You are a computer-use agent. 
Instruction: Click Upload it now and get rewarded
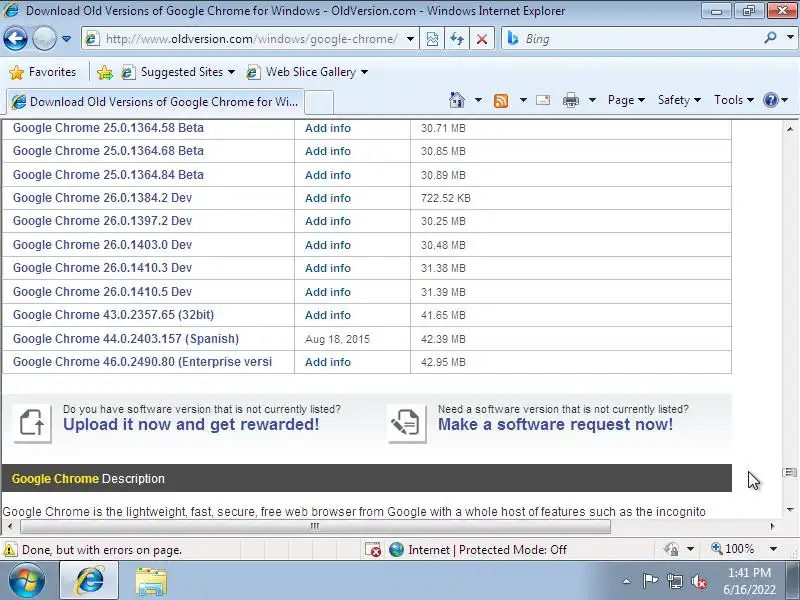(191, 424)
